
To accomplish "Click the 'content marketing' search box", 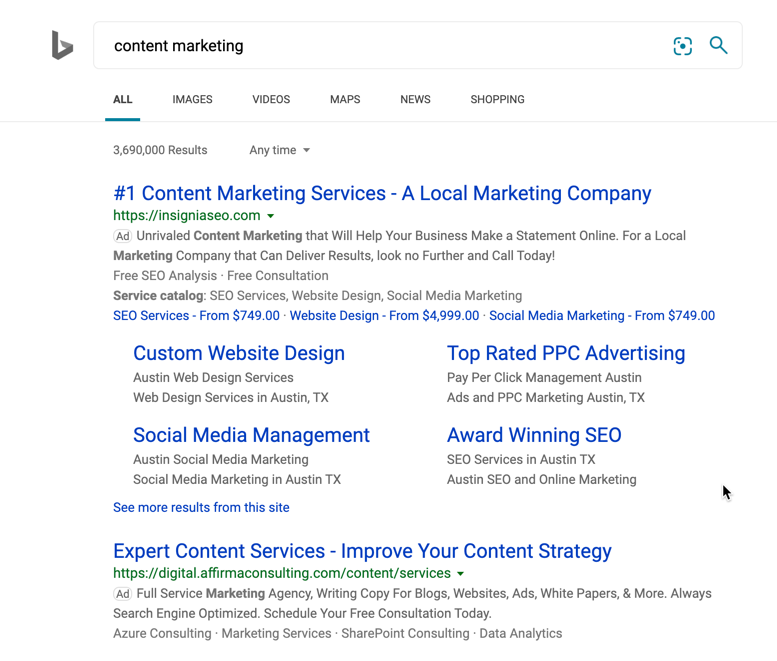I will click(418, 45).
